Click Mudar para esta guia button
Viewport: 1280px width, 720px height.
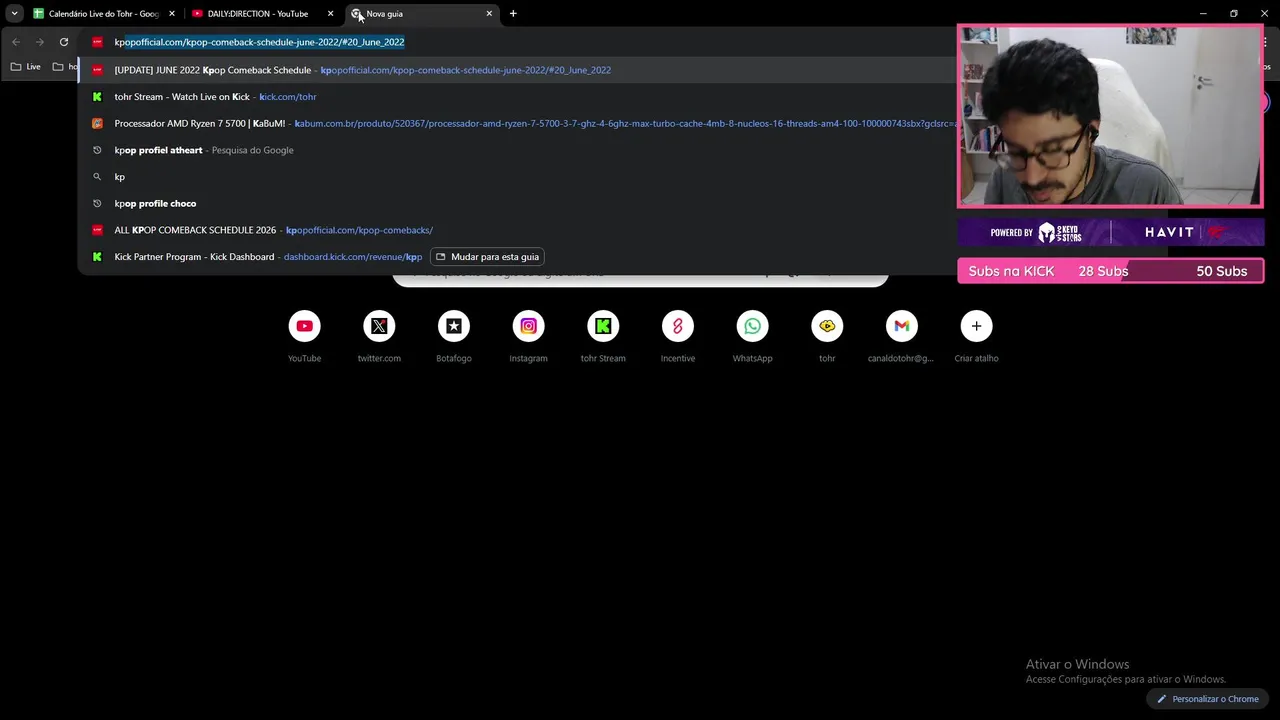[x=487, y=257]
